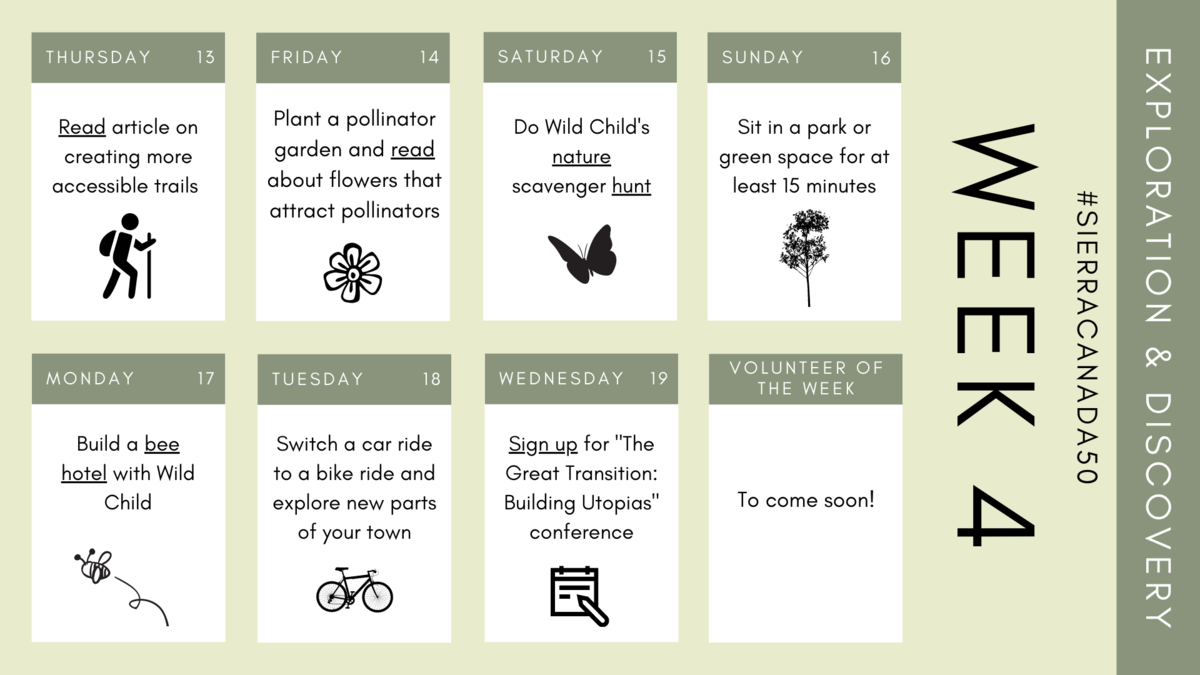Follow the underlined "nature" link on Saturday
The width and height of the screenshot is (1200, 675).
click(581, 157)
